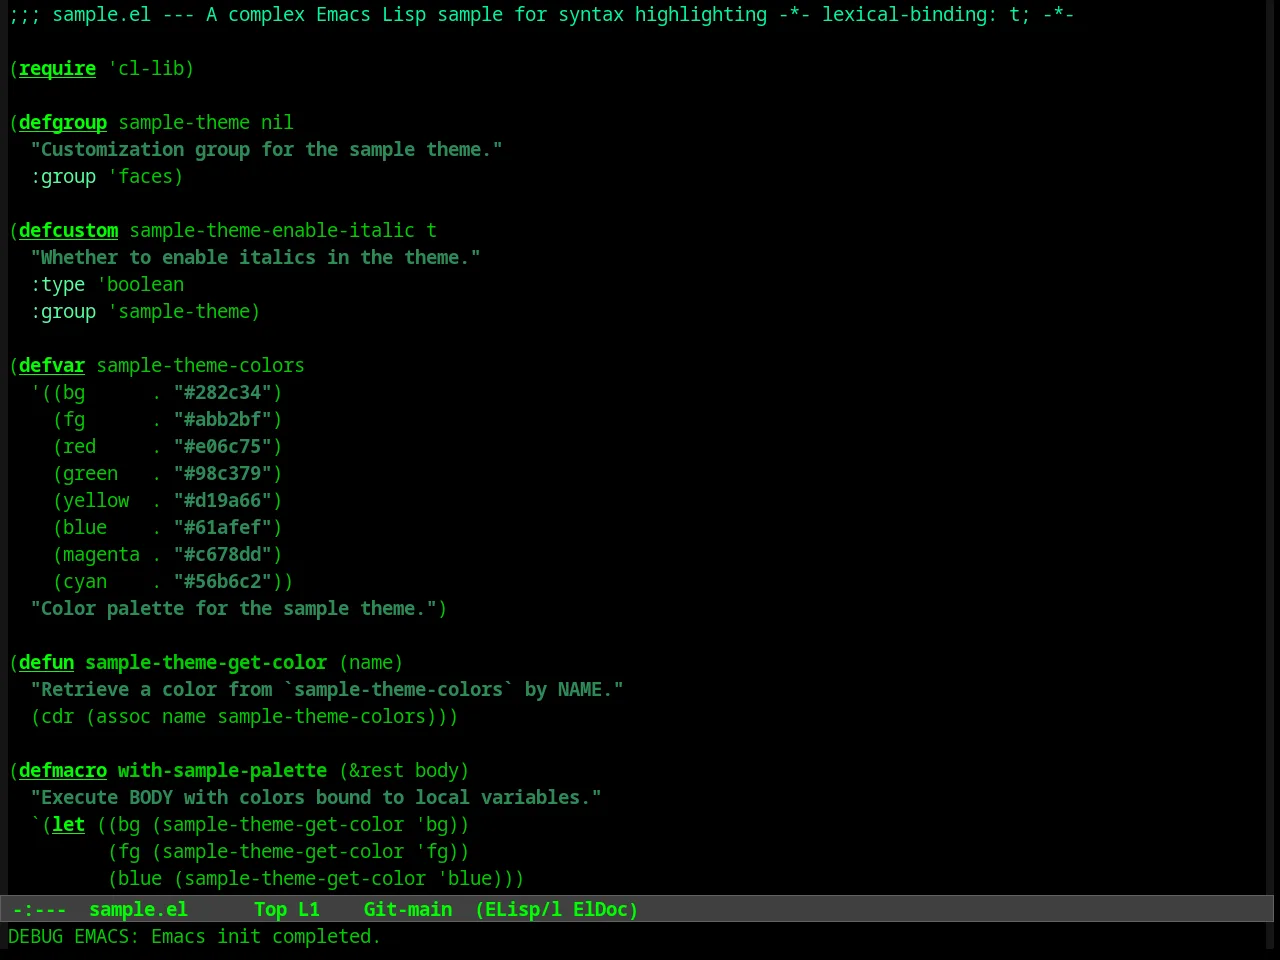Click the docstring "Customization group for the sample theme."
1280x960 pixels.
point(266,149)
